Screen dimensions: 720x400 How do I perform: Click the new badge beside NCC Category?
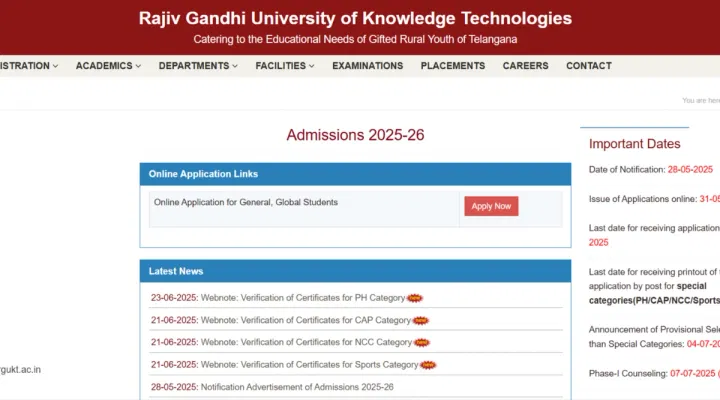pyautogui.click(x=422, y=343)
